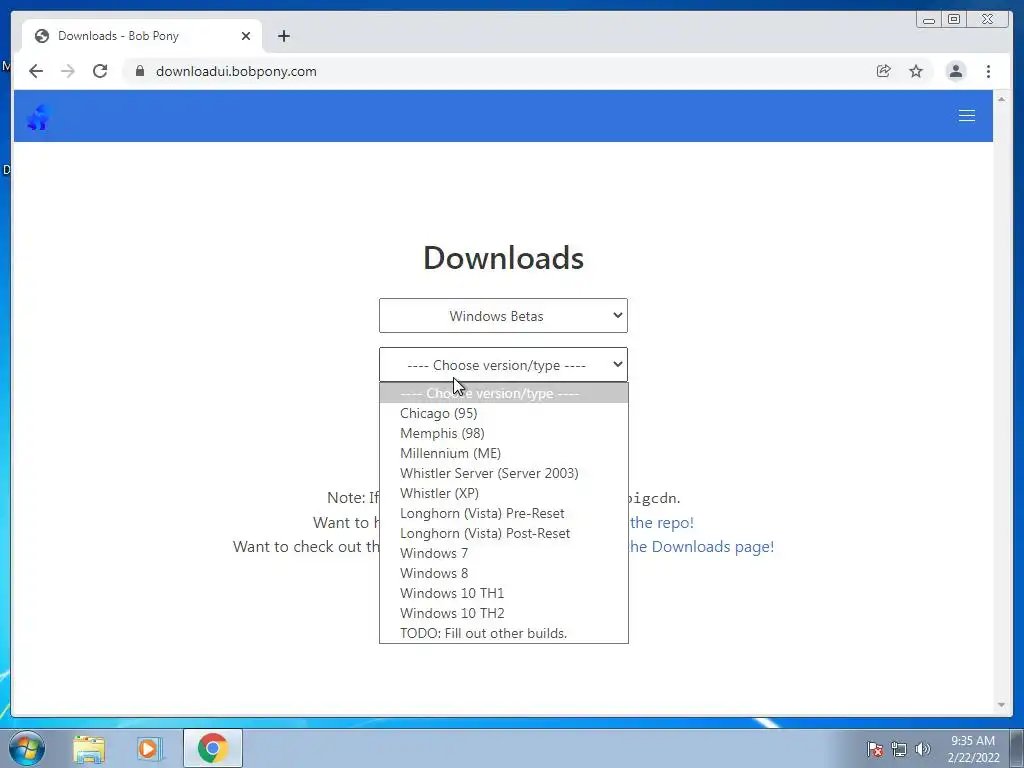Screen dimensions: 1024x768
Task: Follow the "Downloads page!" link
Action: pos(702,547)
